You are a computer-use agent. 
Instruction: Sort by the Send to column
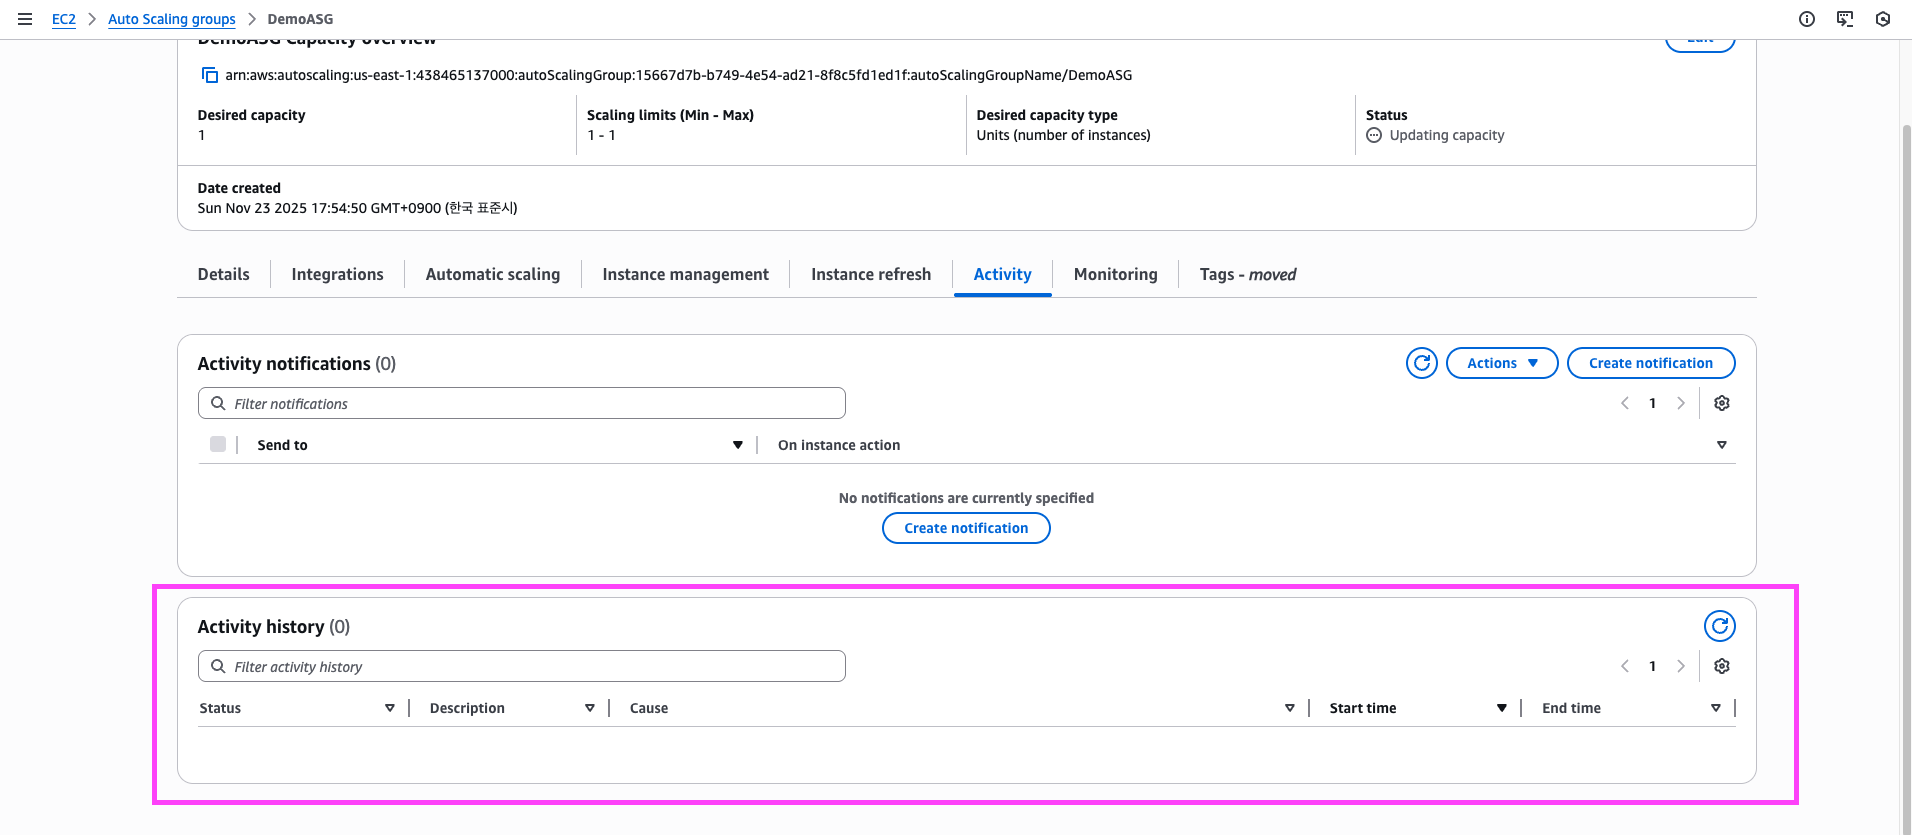[x=738, y=445]
